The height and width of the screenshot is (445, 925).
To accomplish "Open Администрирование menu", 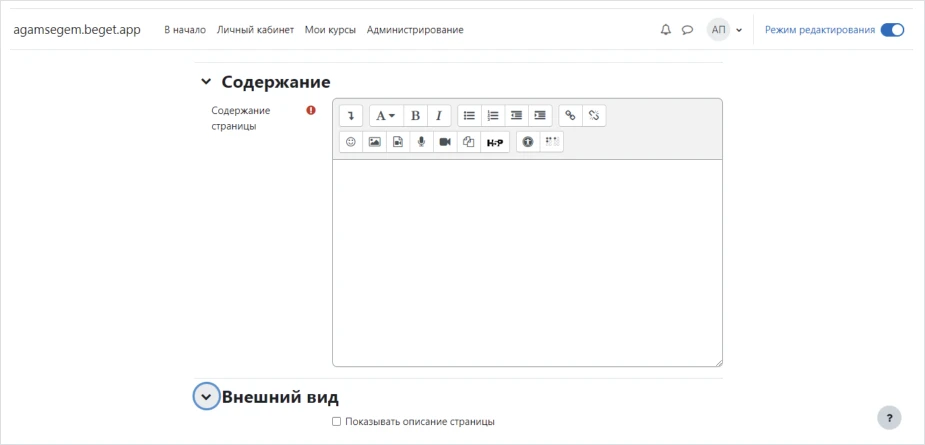I will click(415, 30).
